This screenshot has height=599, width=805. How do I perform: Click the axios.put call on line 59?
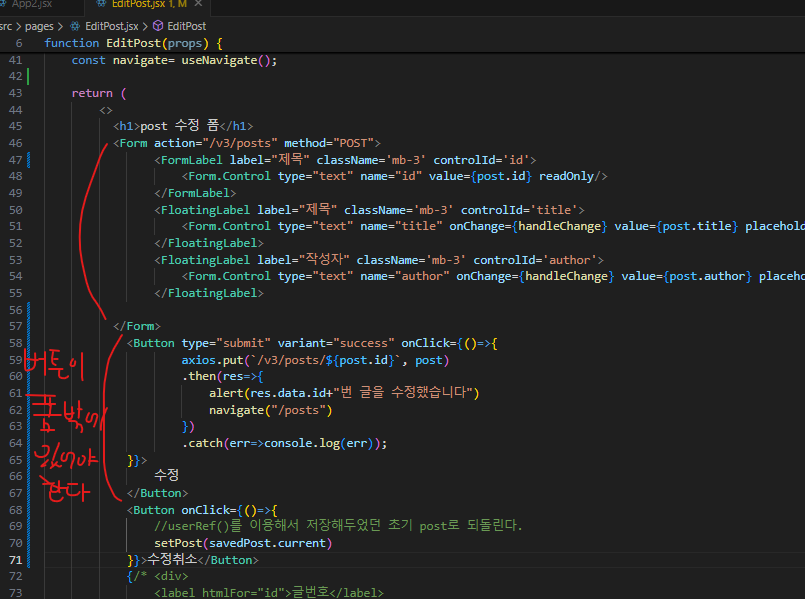pos(315,360)
